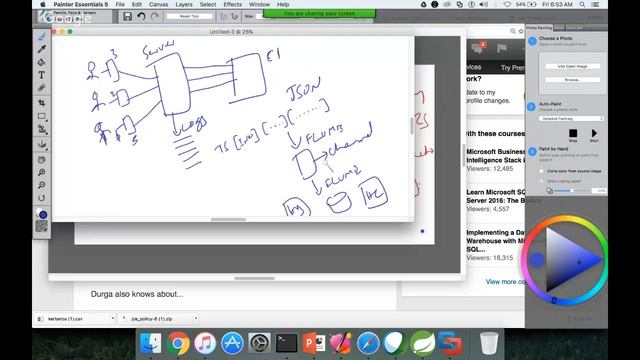This screenshot has height=360, width=640.
Task: Click Try Premium in the browser header
Action: pyautogui.click(x=512, y=68)
